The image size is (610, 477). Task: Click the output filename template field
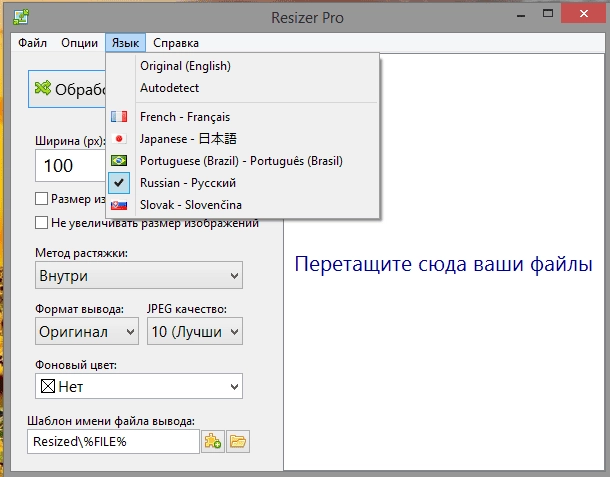113,442
